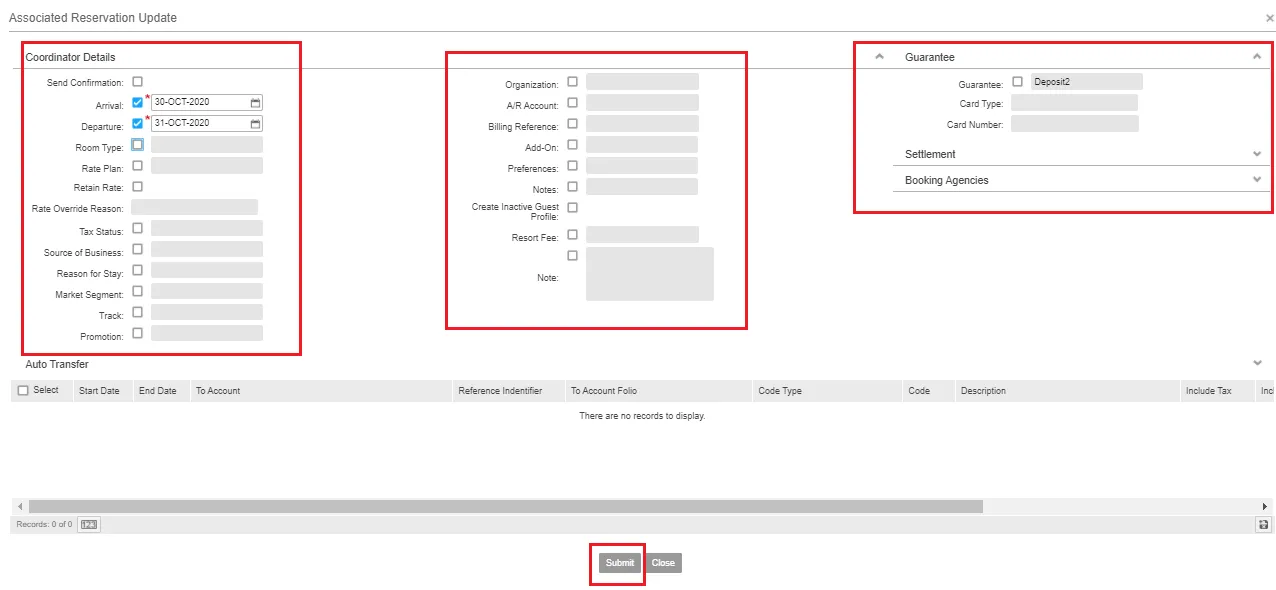This screenshot has width=1276, height=590.
Task: Enable the Resort Fee checkbox
Action: (573, 235)
